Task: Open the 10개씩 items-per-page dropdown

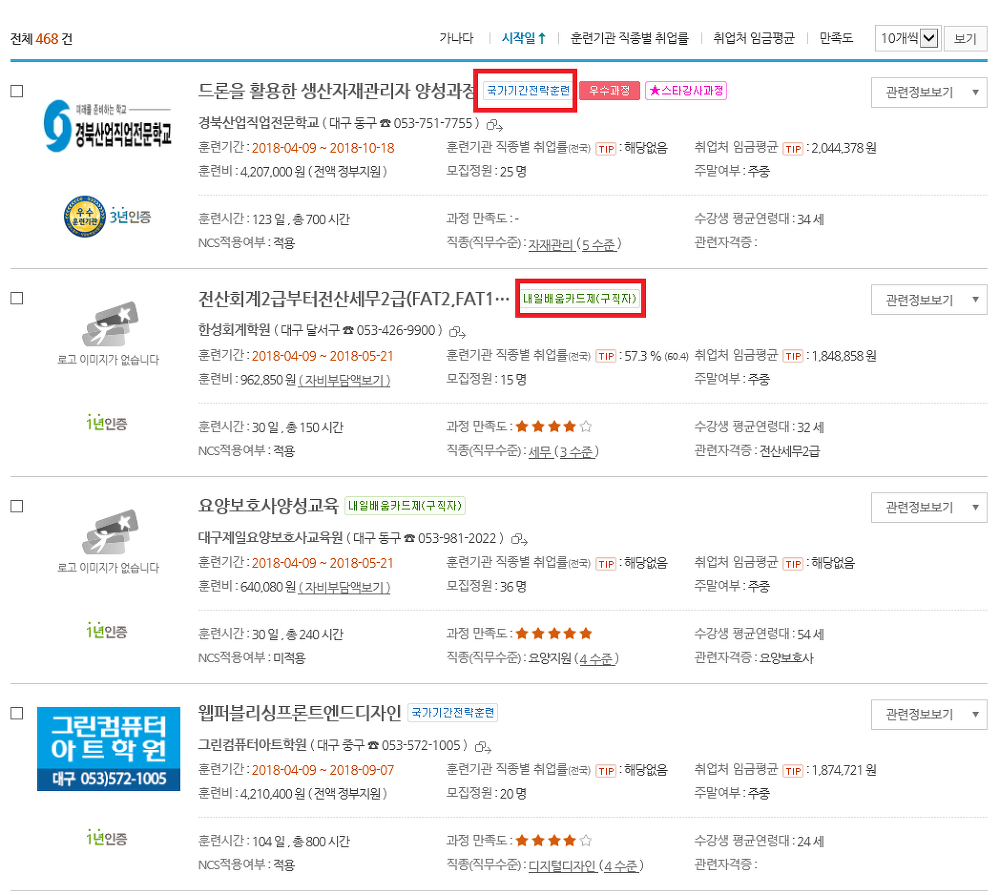Action: (x=908, y=38)
